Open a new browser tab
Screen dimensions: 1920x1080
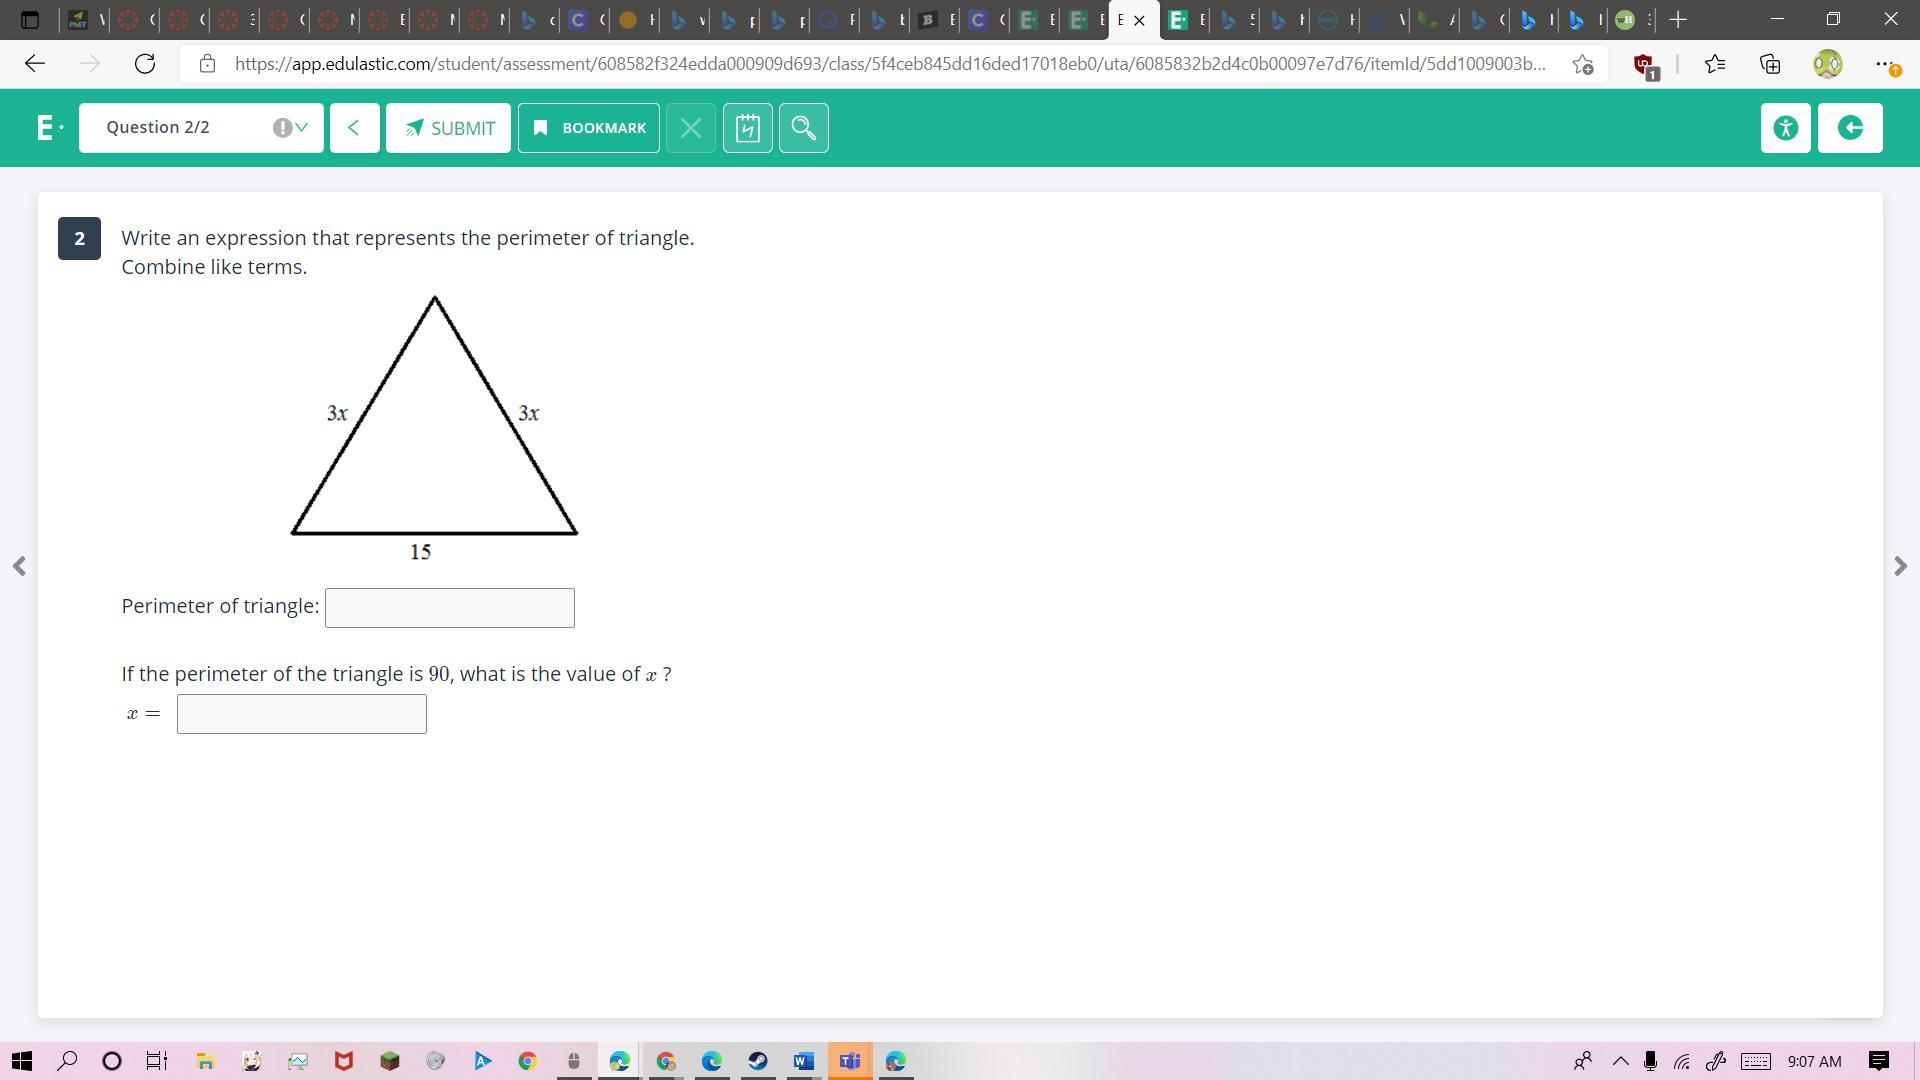pos(1678,19)
